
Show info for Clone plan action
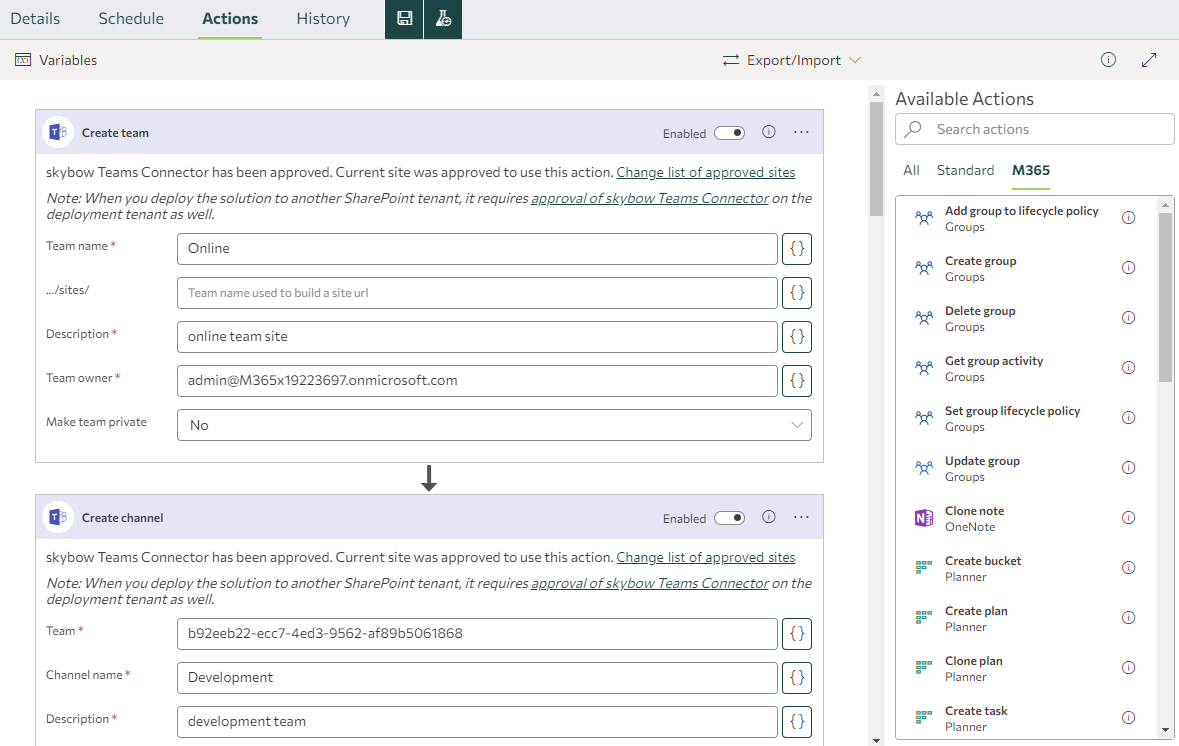coord(1129,668)
